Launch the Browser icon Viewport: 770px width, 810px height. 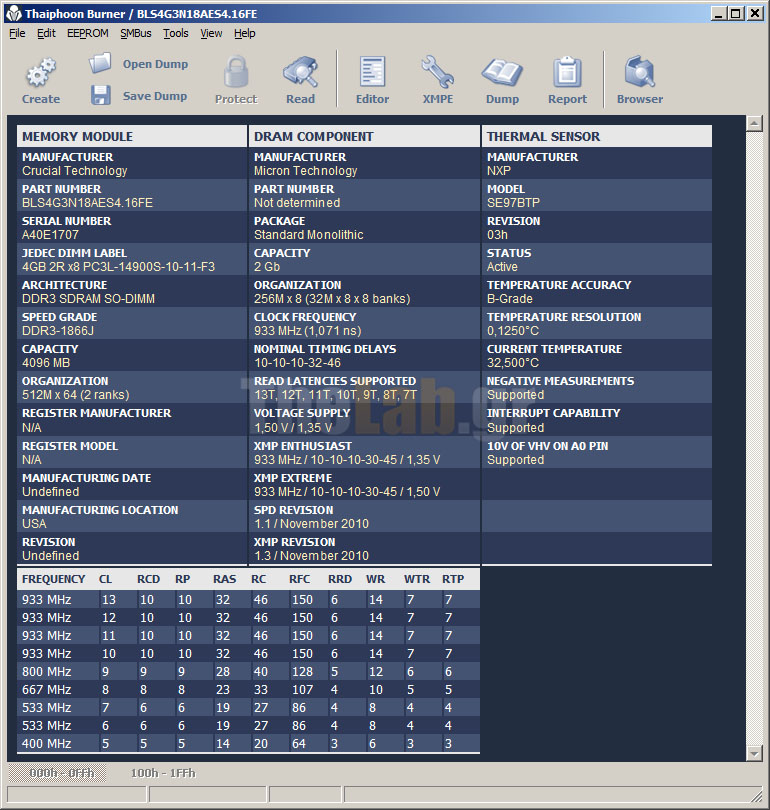point(640,72)
